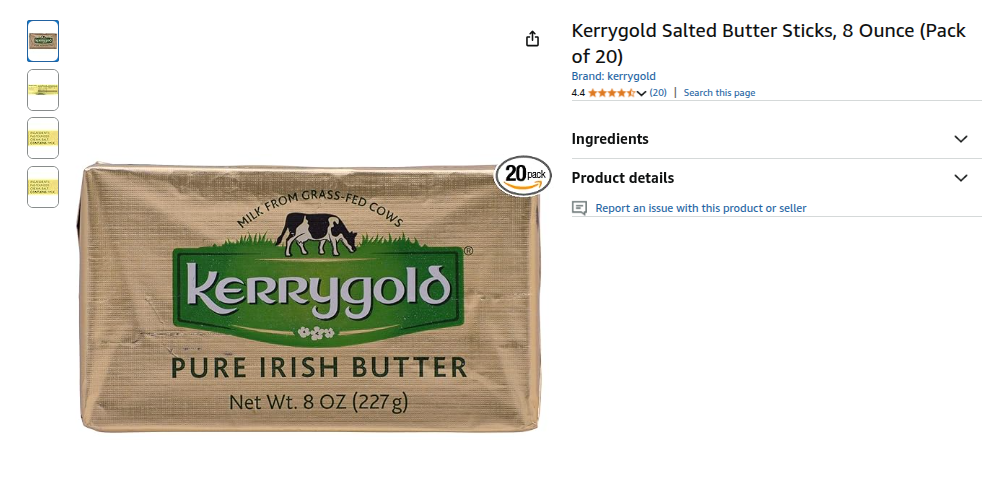Viewport: 999px width, 482px height.
Task: Select the fourth product thumbnail
Action: 43,187
